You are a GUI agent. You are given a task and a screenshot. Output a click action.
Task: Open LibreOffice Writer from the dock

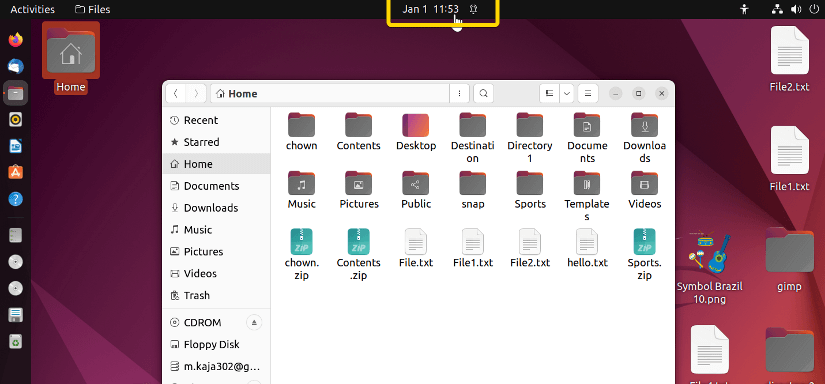pyautogui.click(x=16, y=146)
